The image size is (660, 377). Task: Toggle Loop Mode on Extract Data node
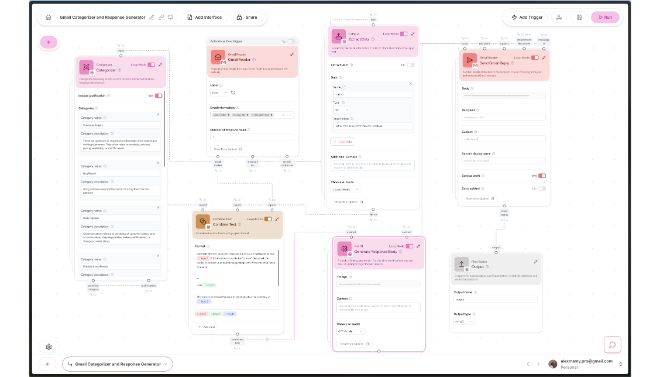404,34
